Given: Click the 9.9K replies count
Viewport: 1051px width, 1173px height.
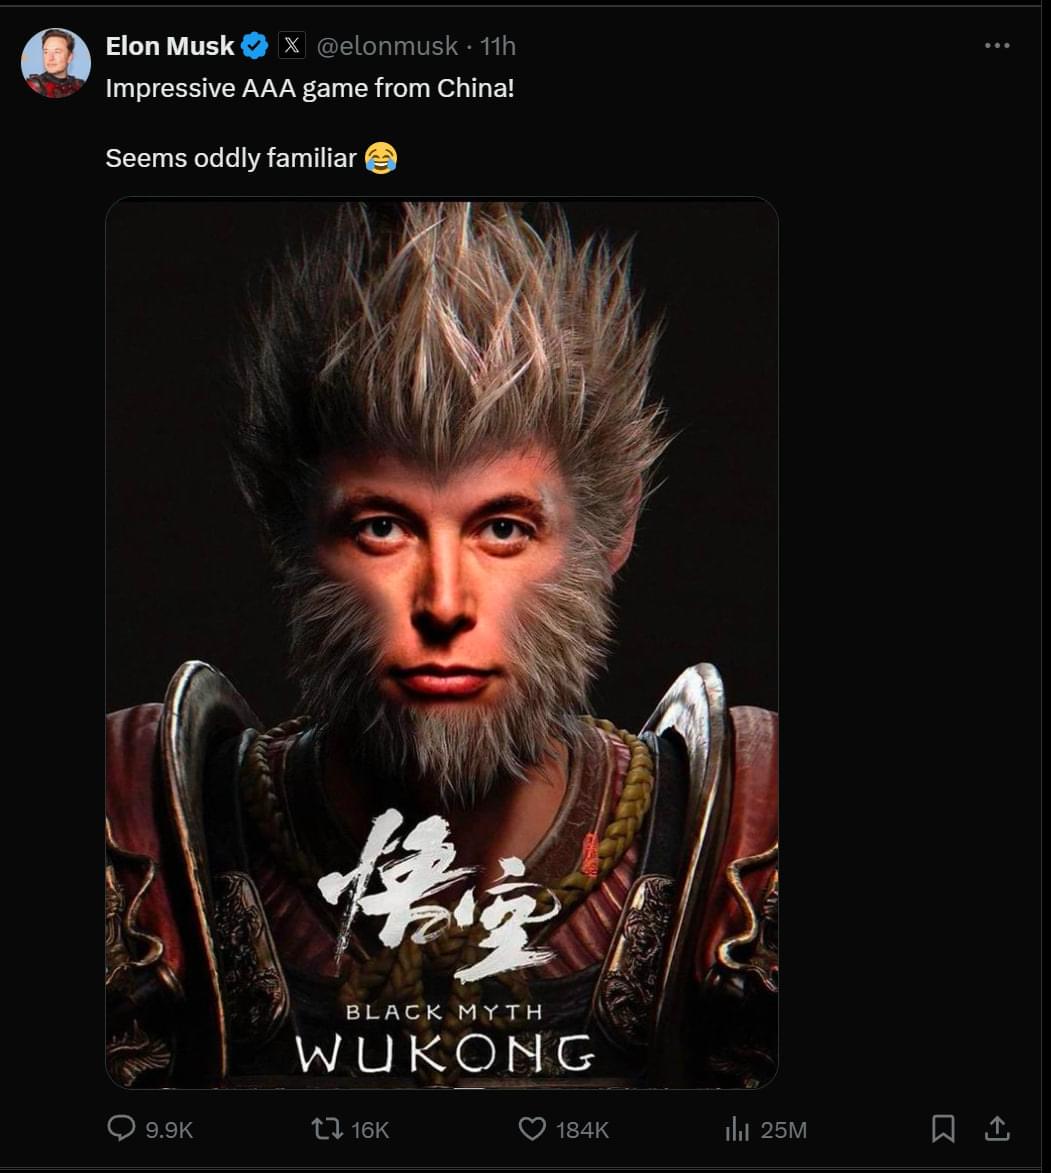Looking at the screenshot, I should tap(169, 1130).
